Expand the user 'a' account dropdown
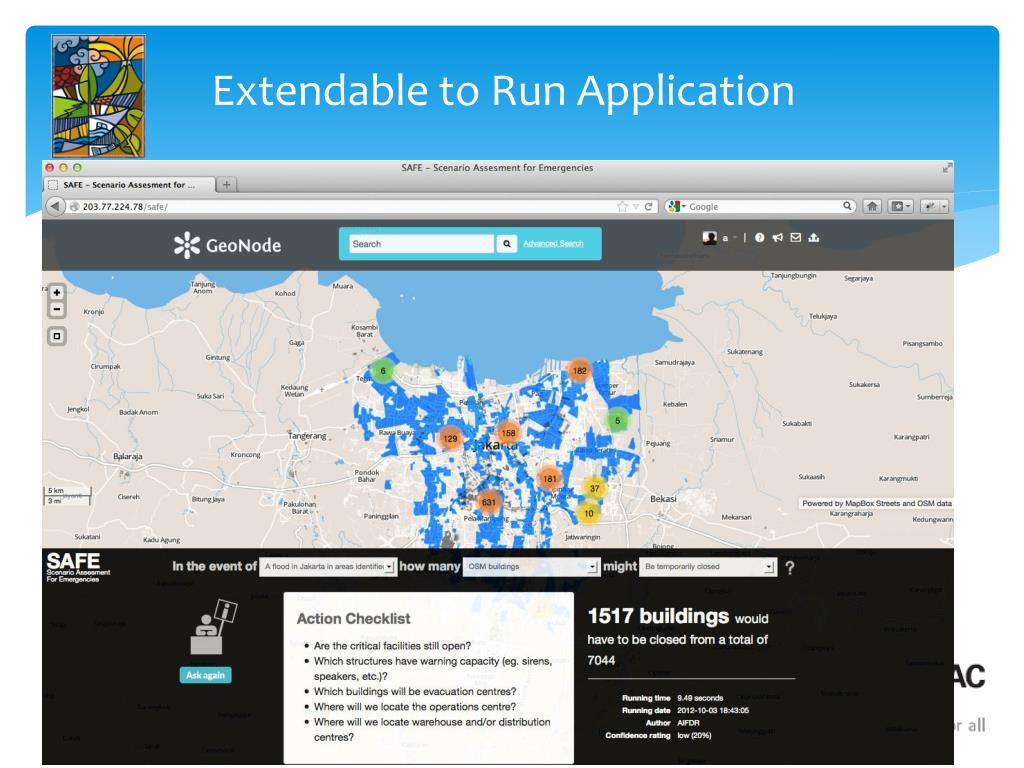The width and height of the screenshot is (1024, 768). coord(729,238)
